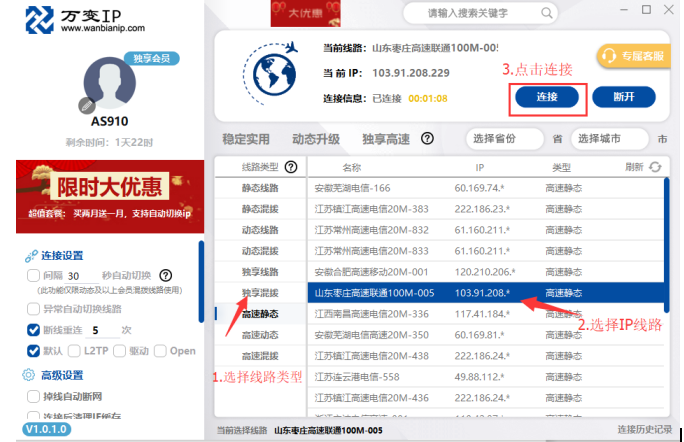Image resolution: width=684 pixels, height=442 pixels.
Task: Click the 高级设置 gear icon
Action: point(28,375)
